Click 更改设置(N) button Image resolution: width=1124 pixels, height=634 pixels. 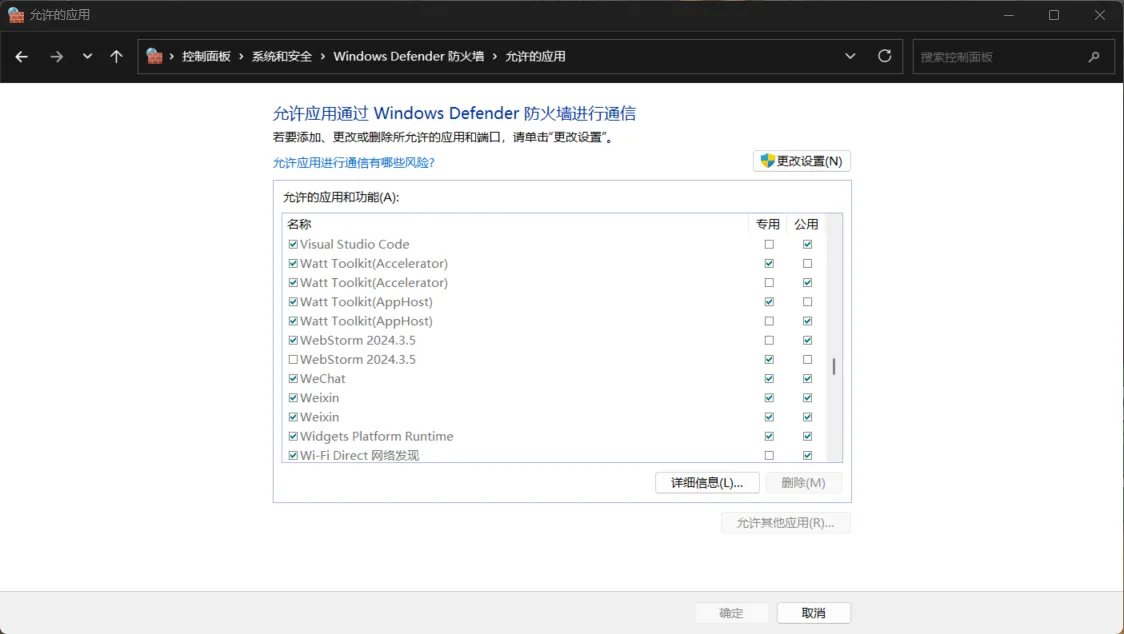click(801, 161)
